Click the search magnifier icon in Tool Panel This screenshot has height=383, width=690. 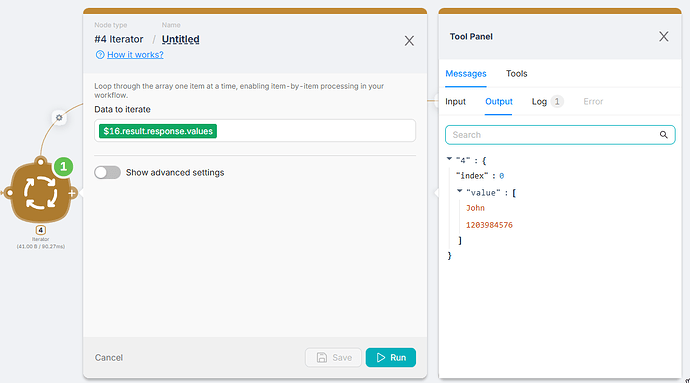(x=664, y=135)
